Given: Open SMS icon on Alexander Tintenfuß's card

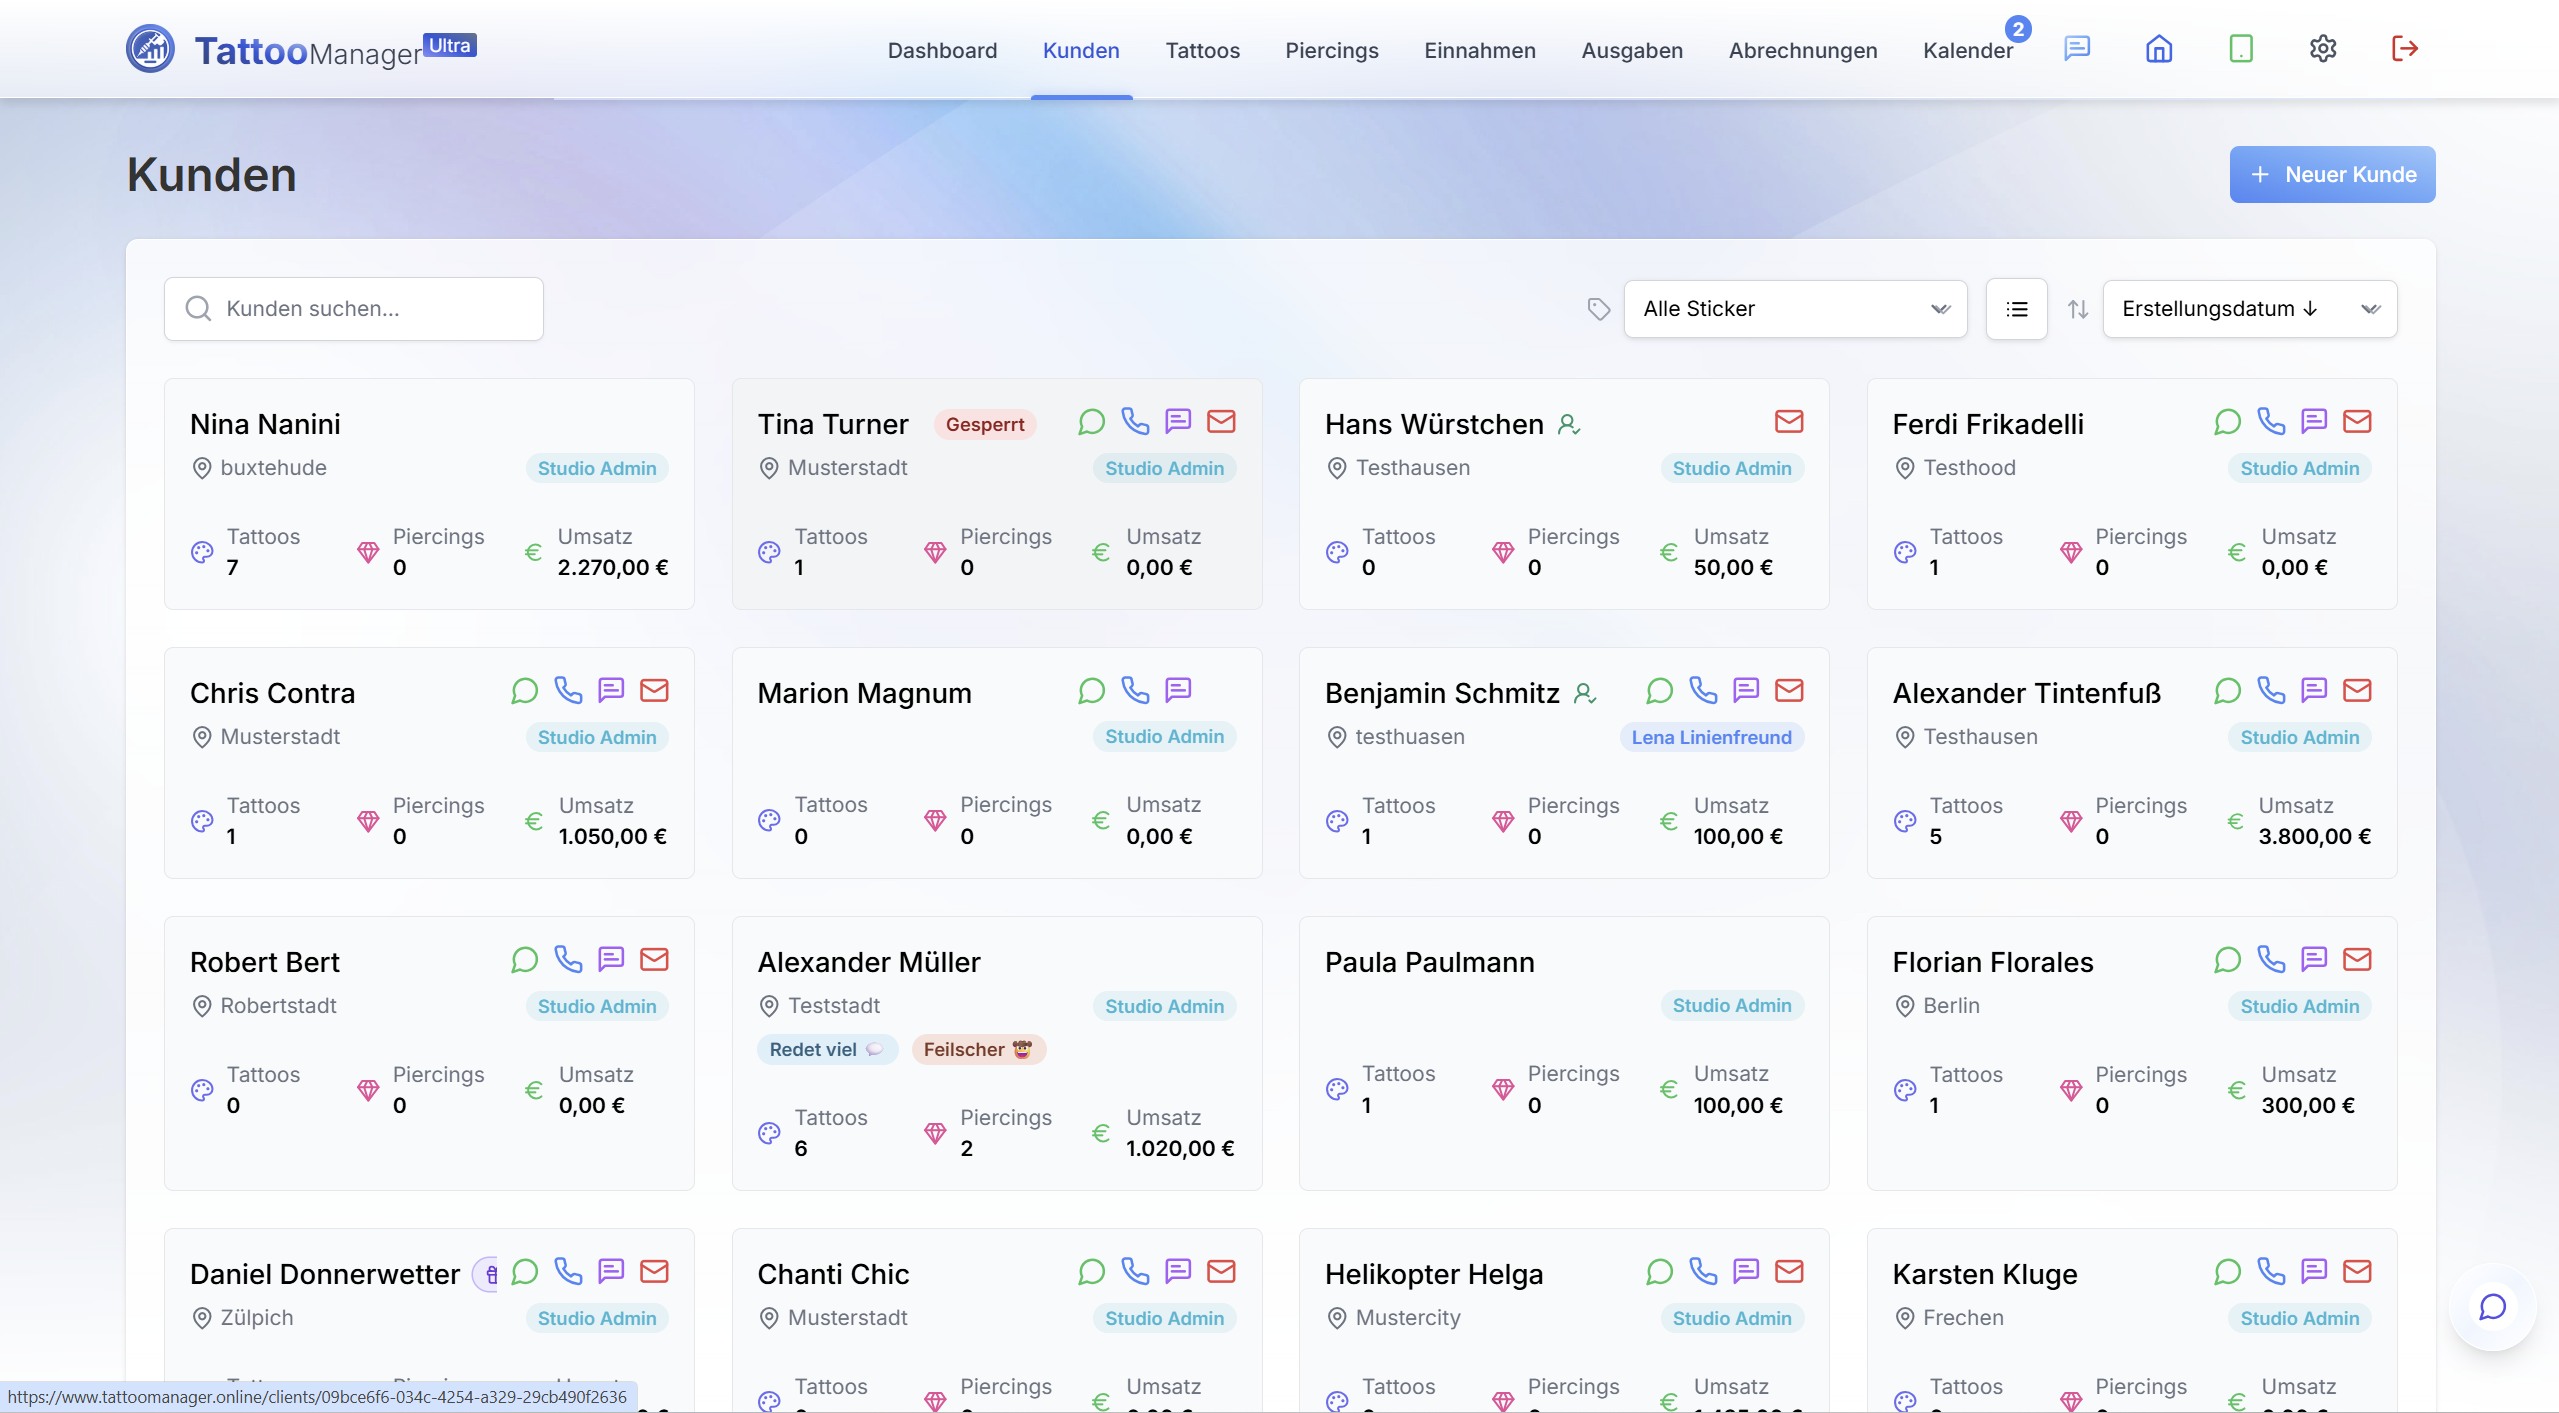Looking at the screenshot, I should [2314, 690].
